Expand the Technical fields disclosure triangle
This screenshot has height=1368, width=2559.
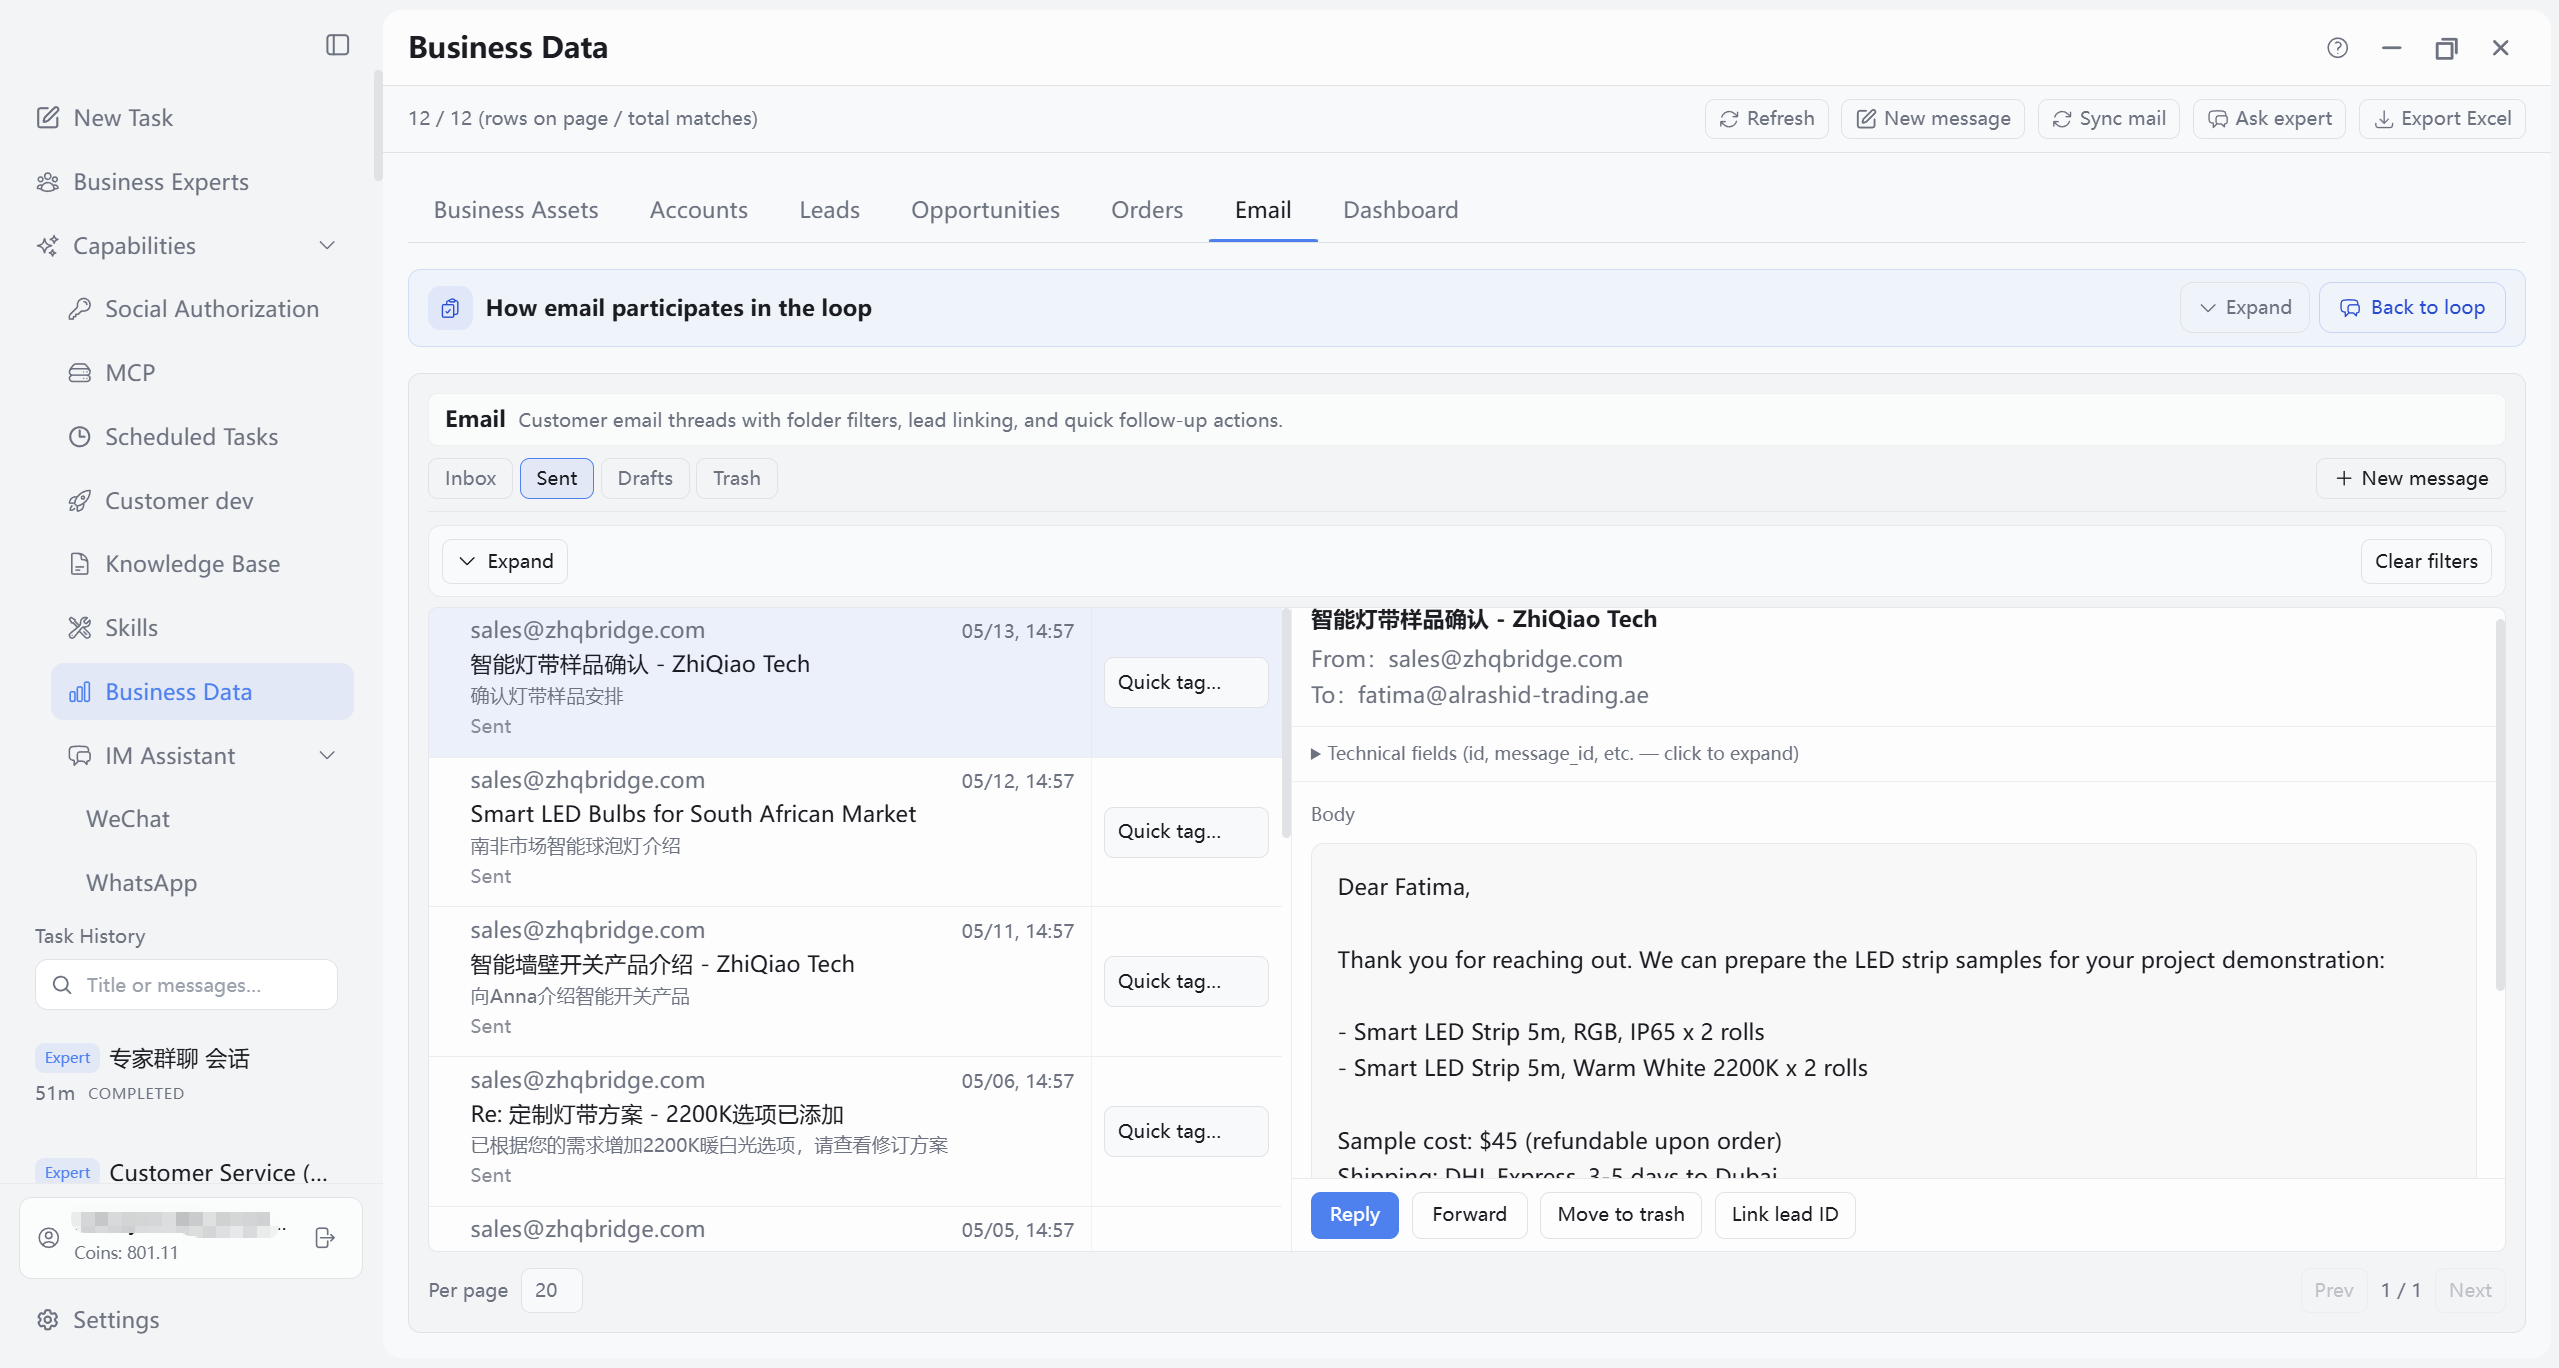(1316, 754)
